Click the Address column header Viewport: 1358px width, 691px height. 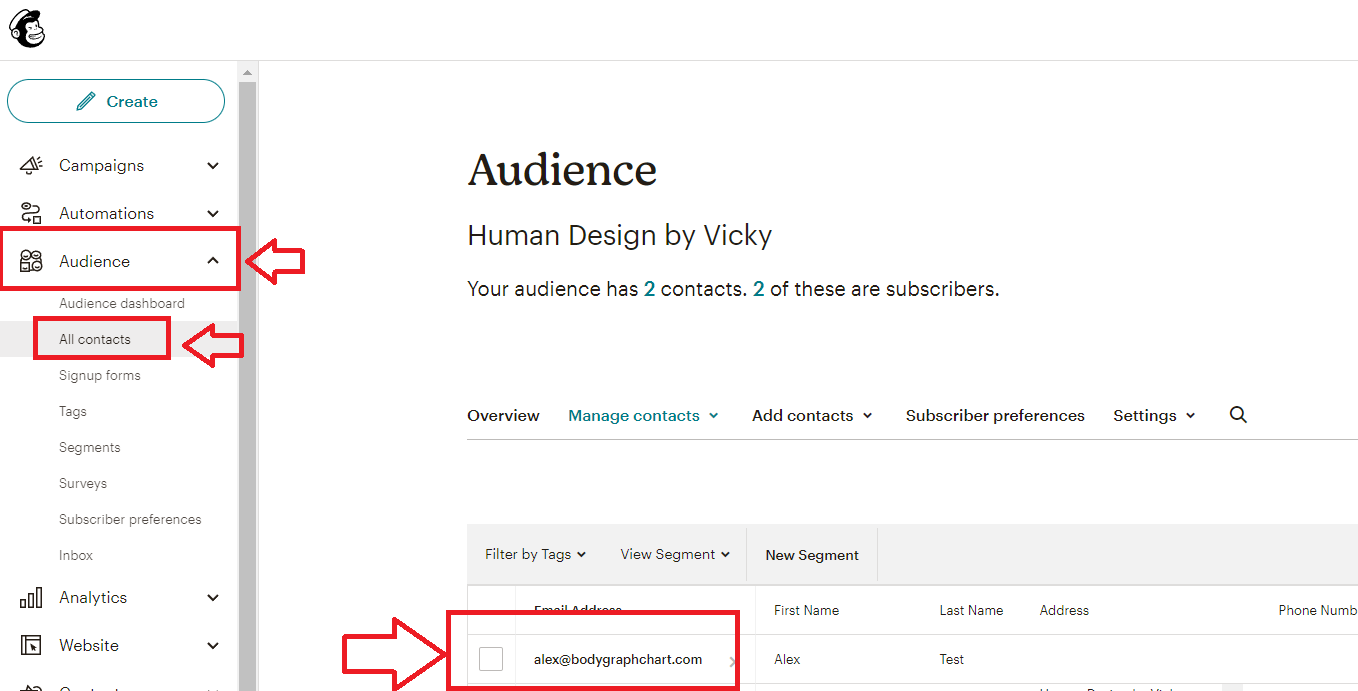1064,610
